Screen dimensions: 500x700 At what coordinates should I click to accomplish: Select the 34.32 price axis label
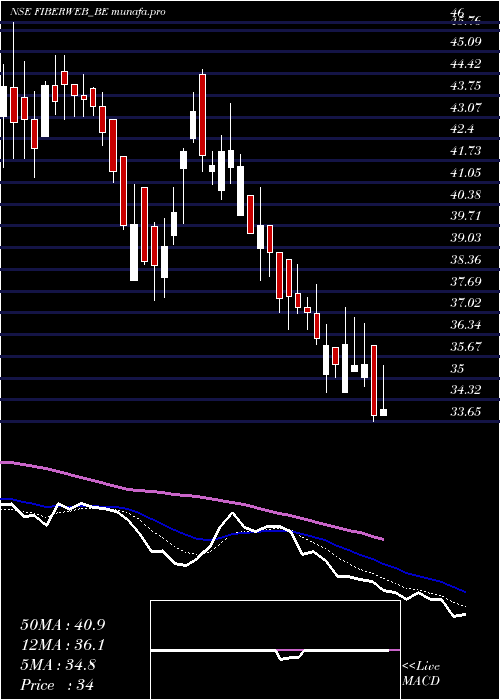(x=466, y=390)
